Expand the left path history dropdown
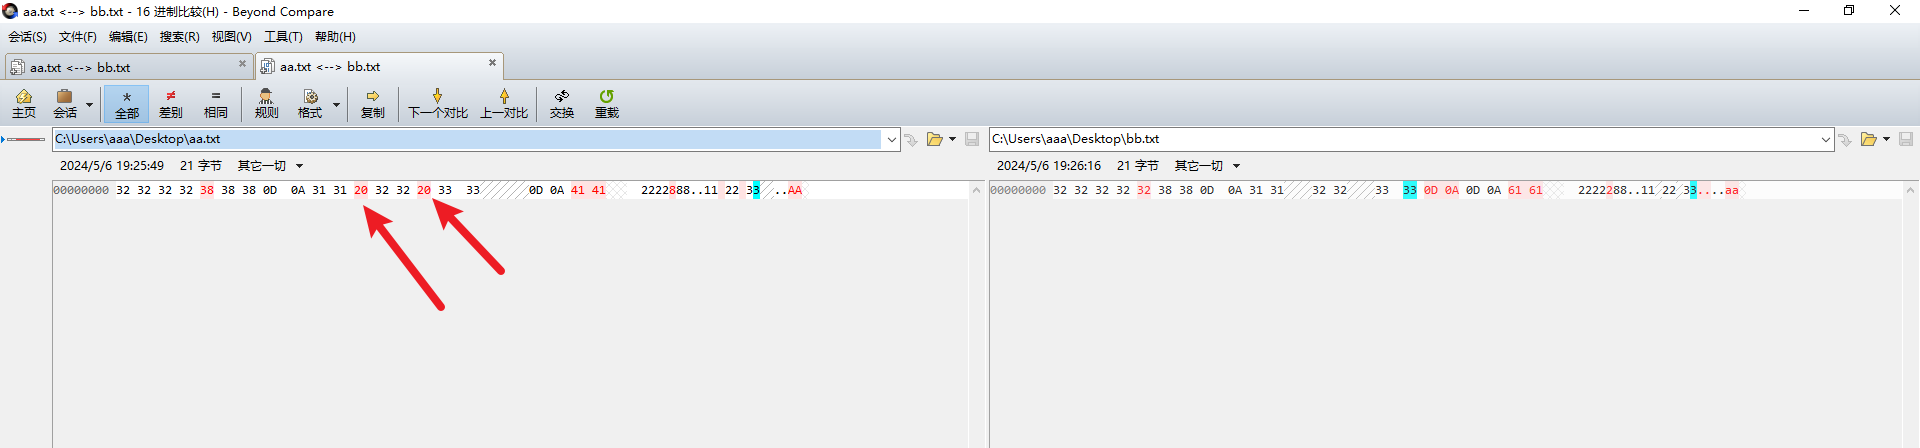The image size is (1920, 448). [x=891, y=139]
